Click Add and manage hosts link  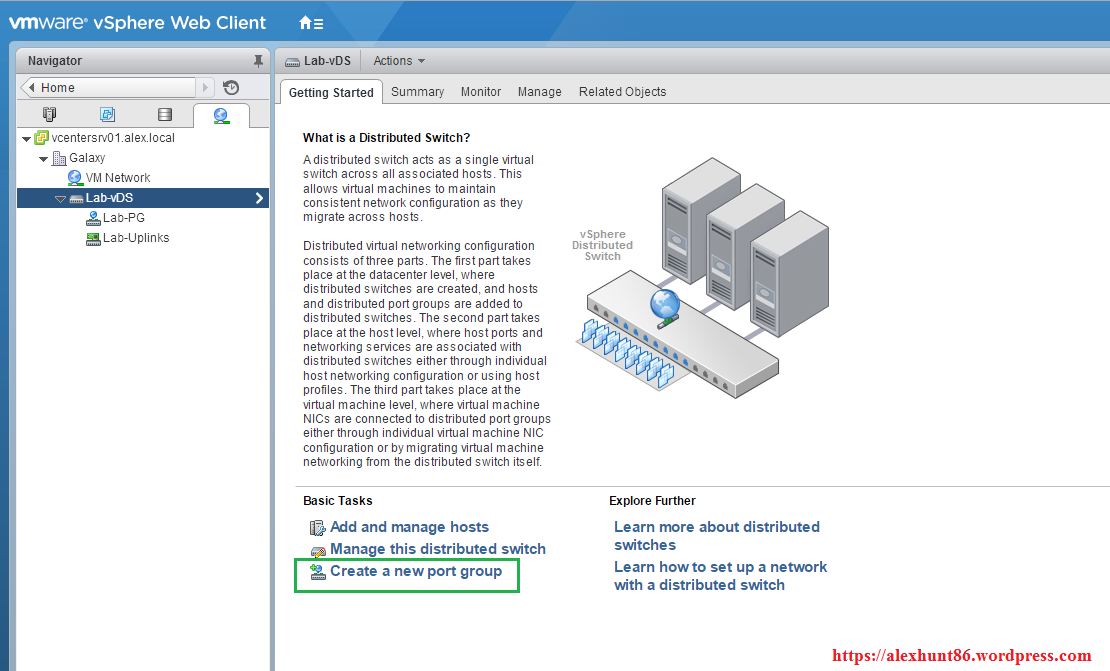[x=409, y=527]
